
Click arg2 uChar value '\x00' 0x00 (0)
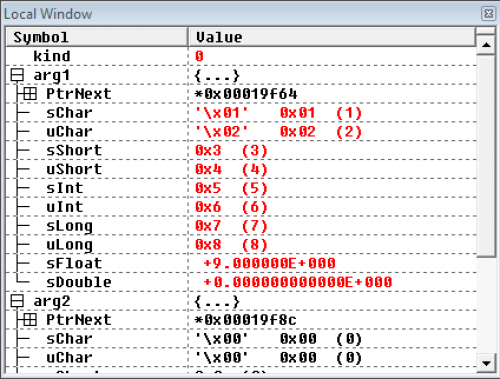point(279,358)
